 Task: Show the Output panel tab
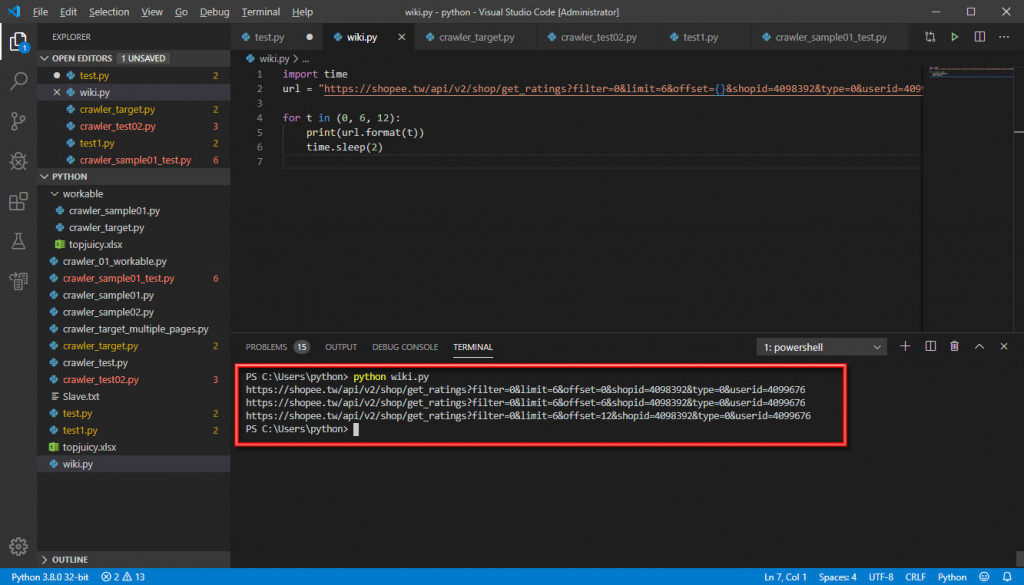(341, 347)
